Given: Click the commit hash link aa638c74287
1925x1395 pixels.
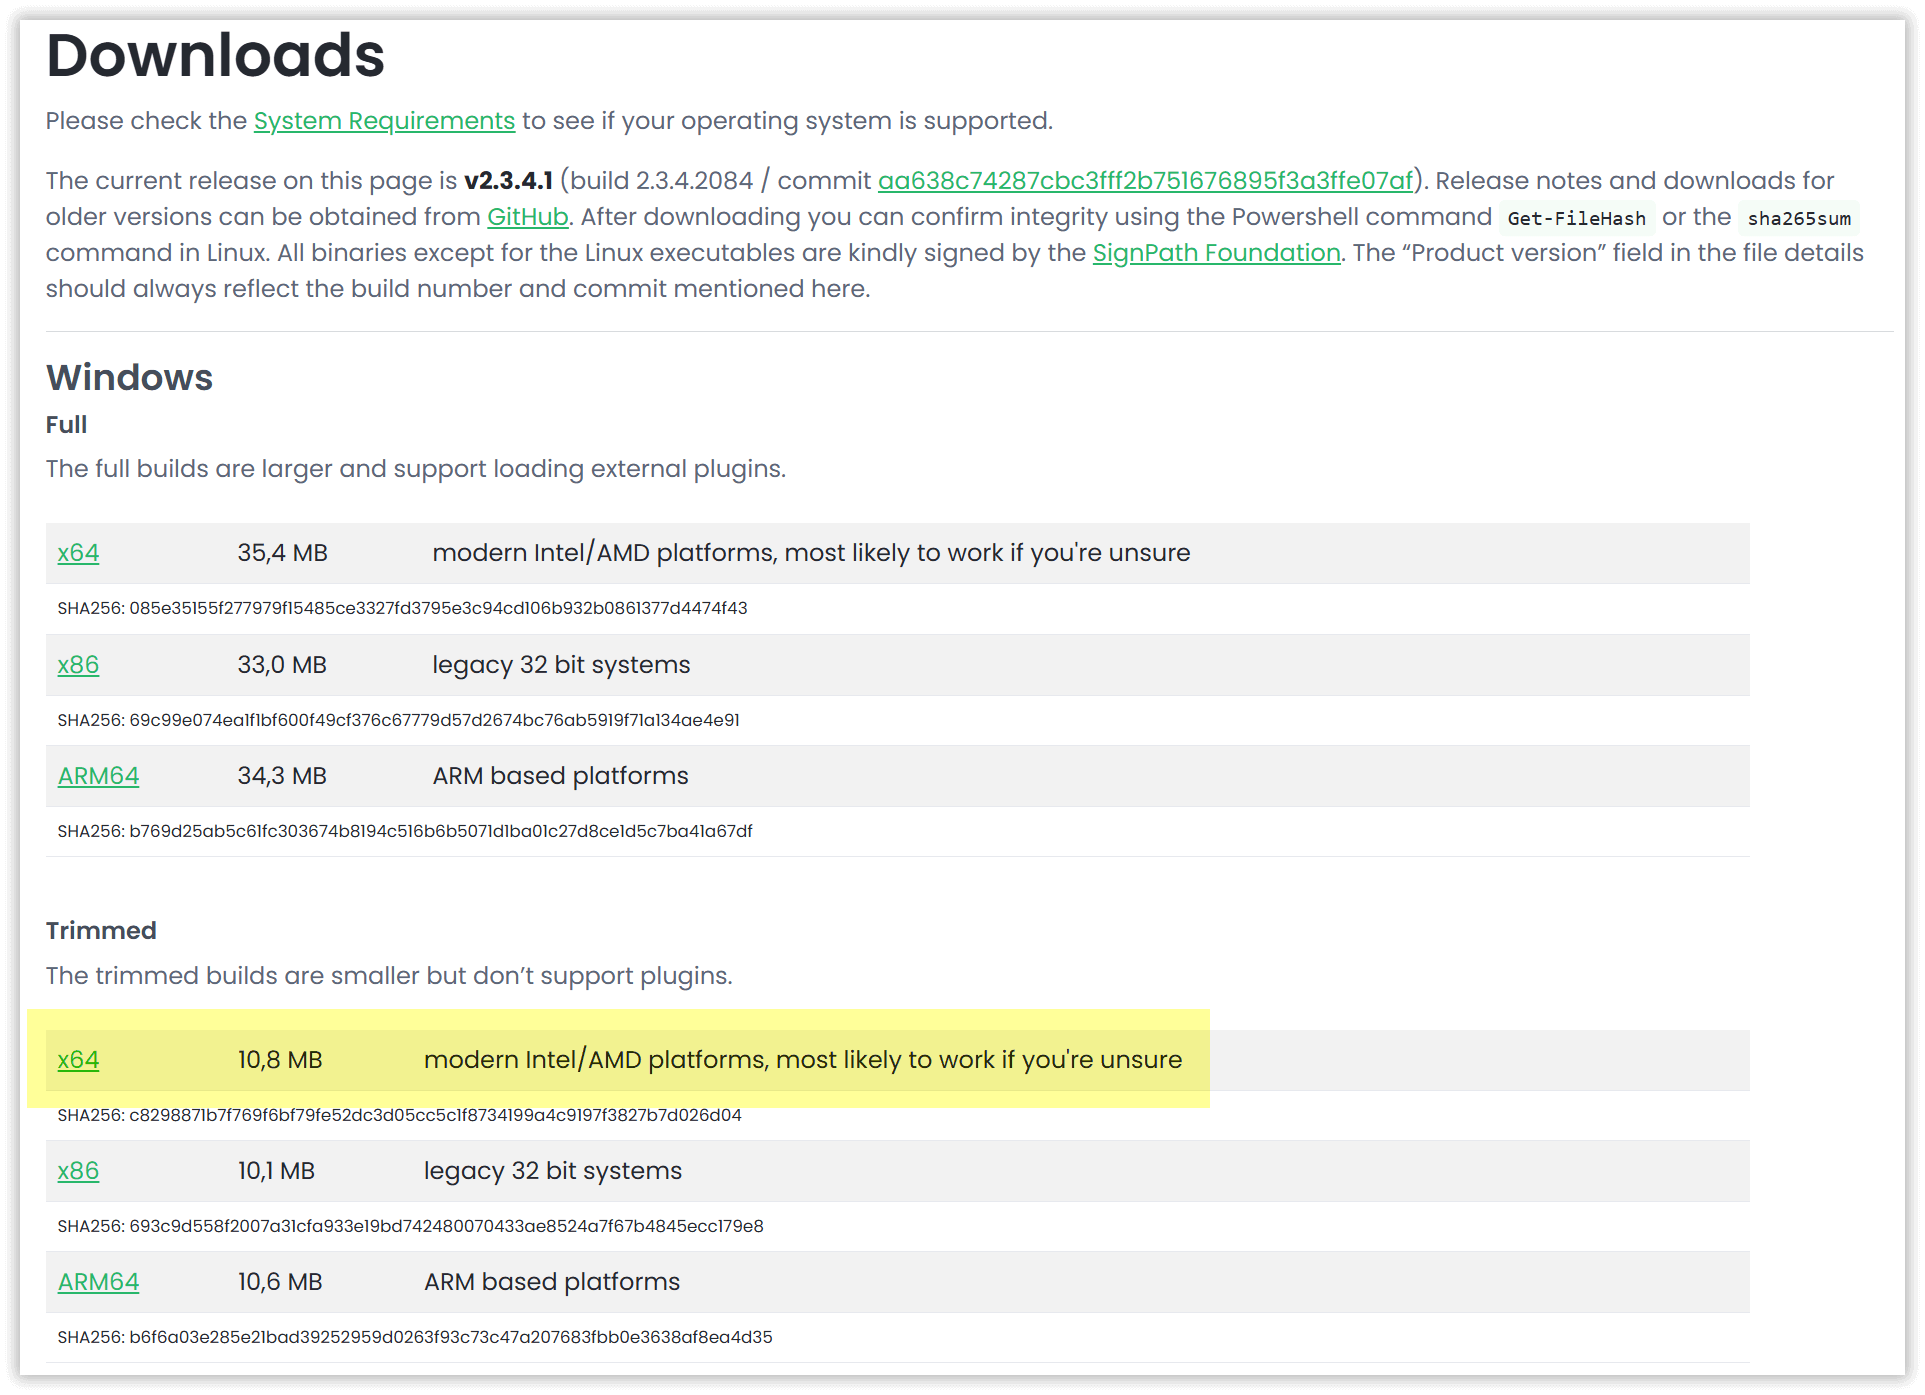Looking at the screenshot, I should point(1144,181).
